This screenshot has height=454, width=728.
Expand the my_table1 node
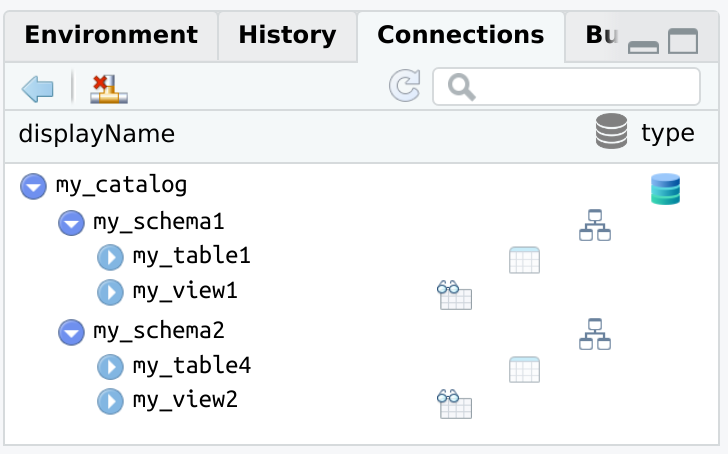[x=109, y=258]
